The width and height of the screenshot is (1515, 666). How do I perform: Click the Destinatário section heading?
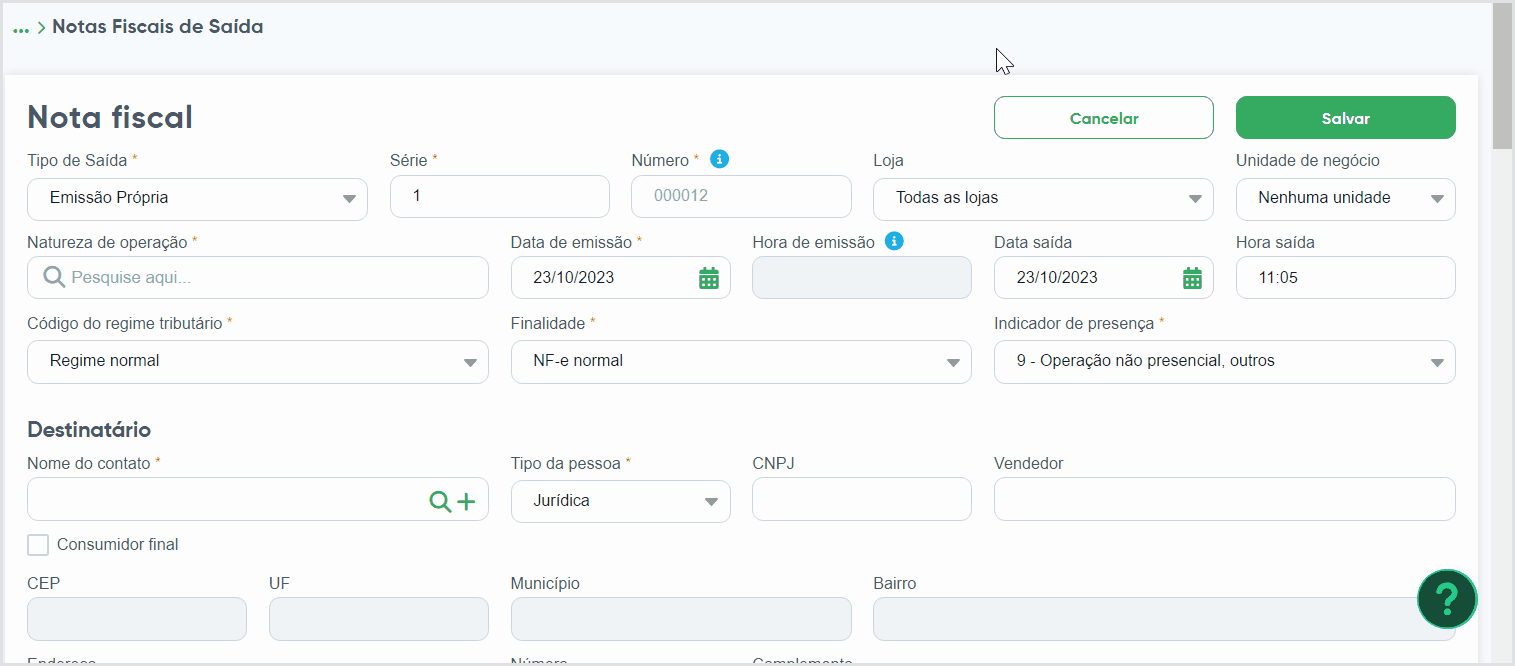pos(89,430)
